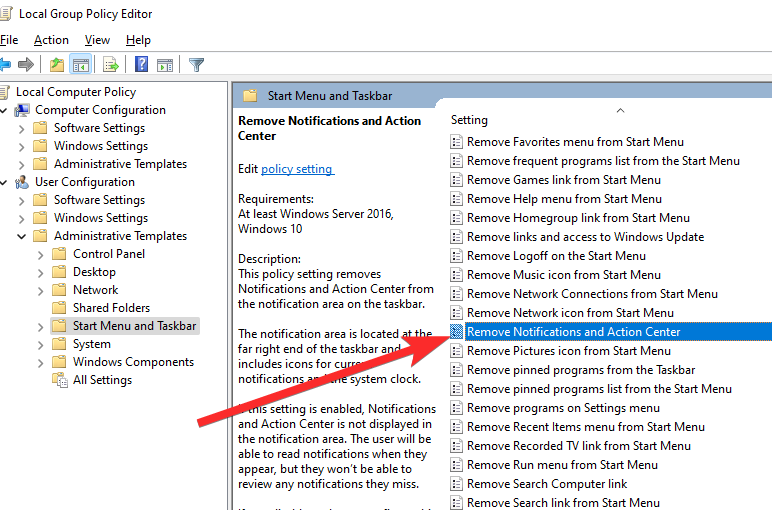Click the Computer Configuration node icon
The width and height of the screenshot is (772, 510).
[x=22, y=110]
